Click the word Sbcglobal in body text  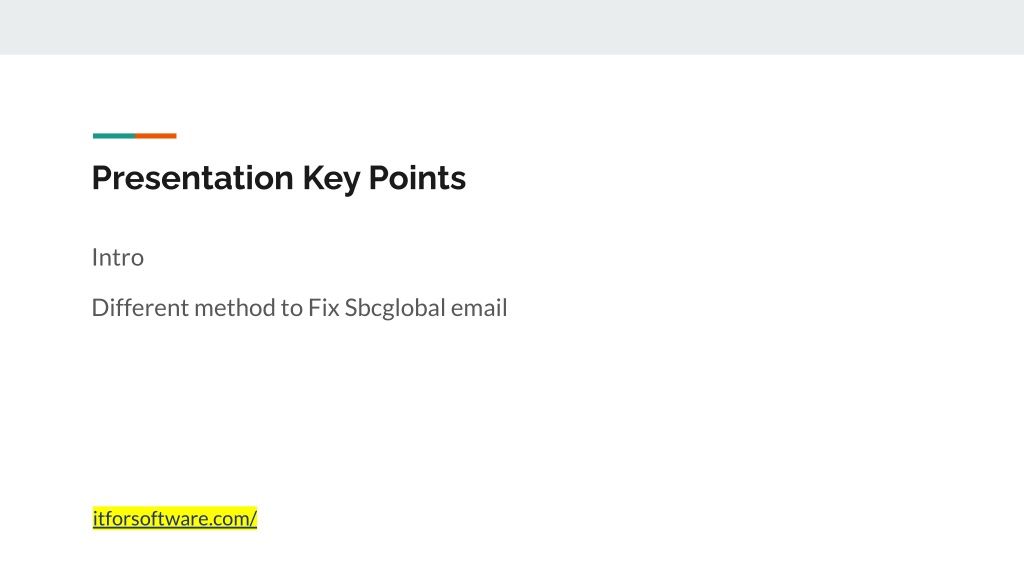(x=394, y=308)
